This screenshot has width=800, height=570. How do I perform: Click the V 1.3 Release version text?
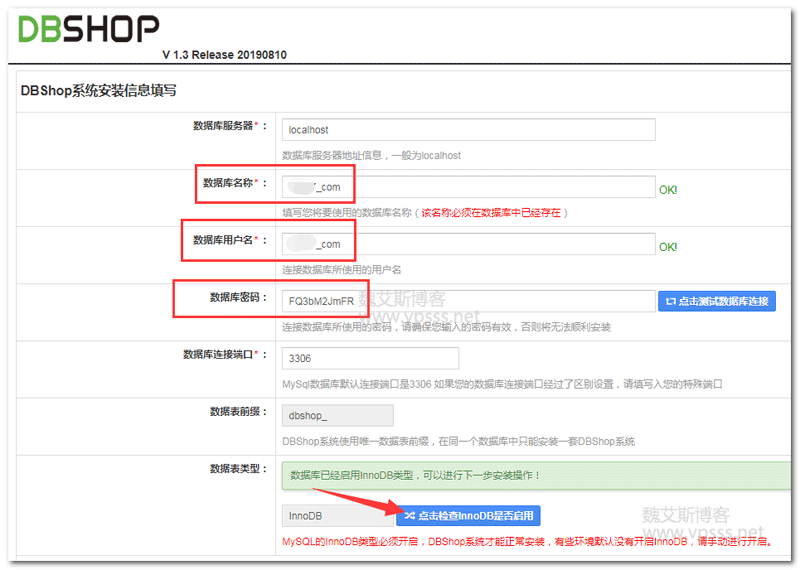tap(224, 55)
